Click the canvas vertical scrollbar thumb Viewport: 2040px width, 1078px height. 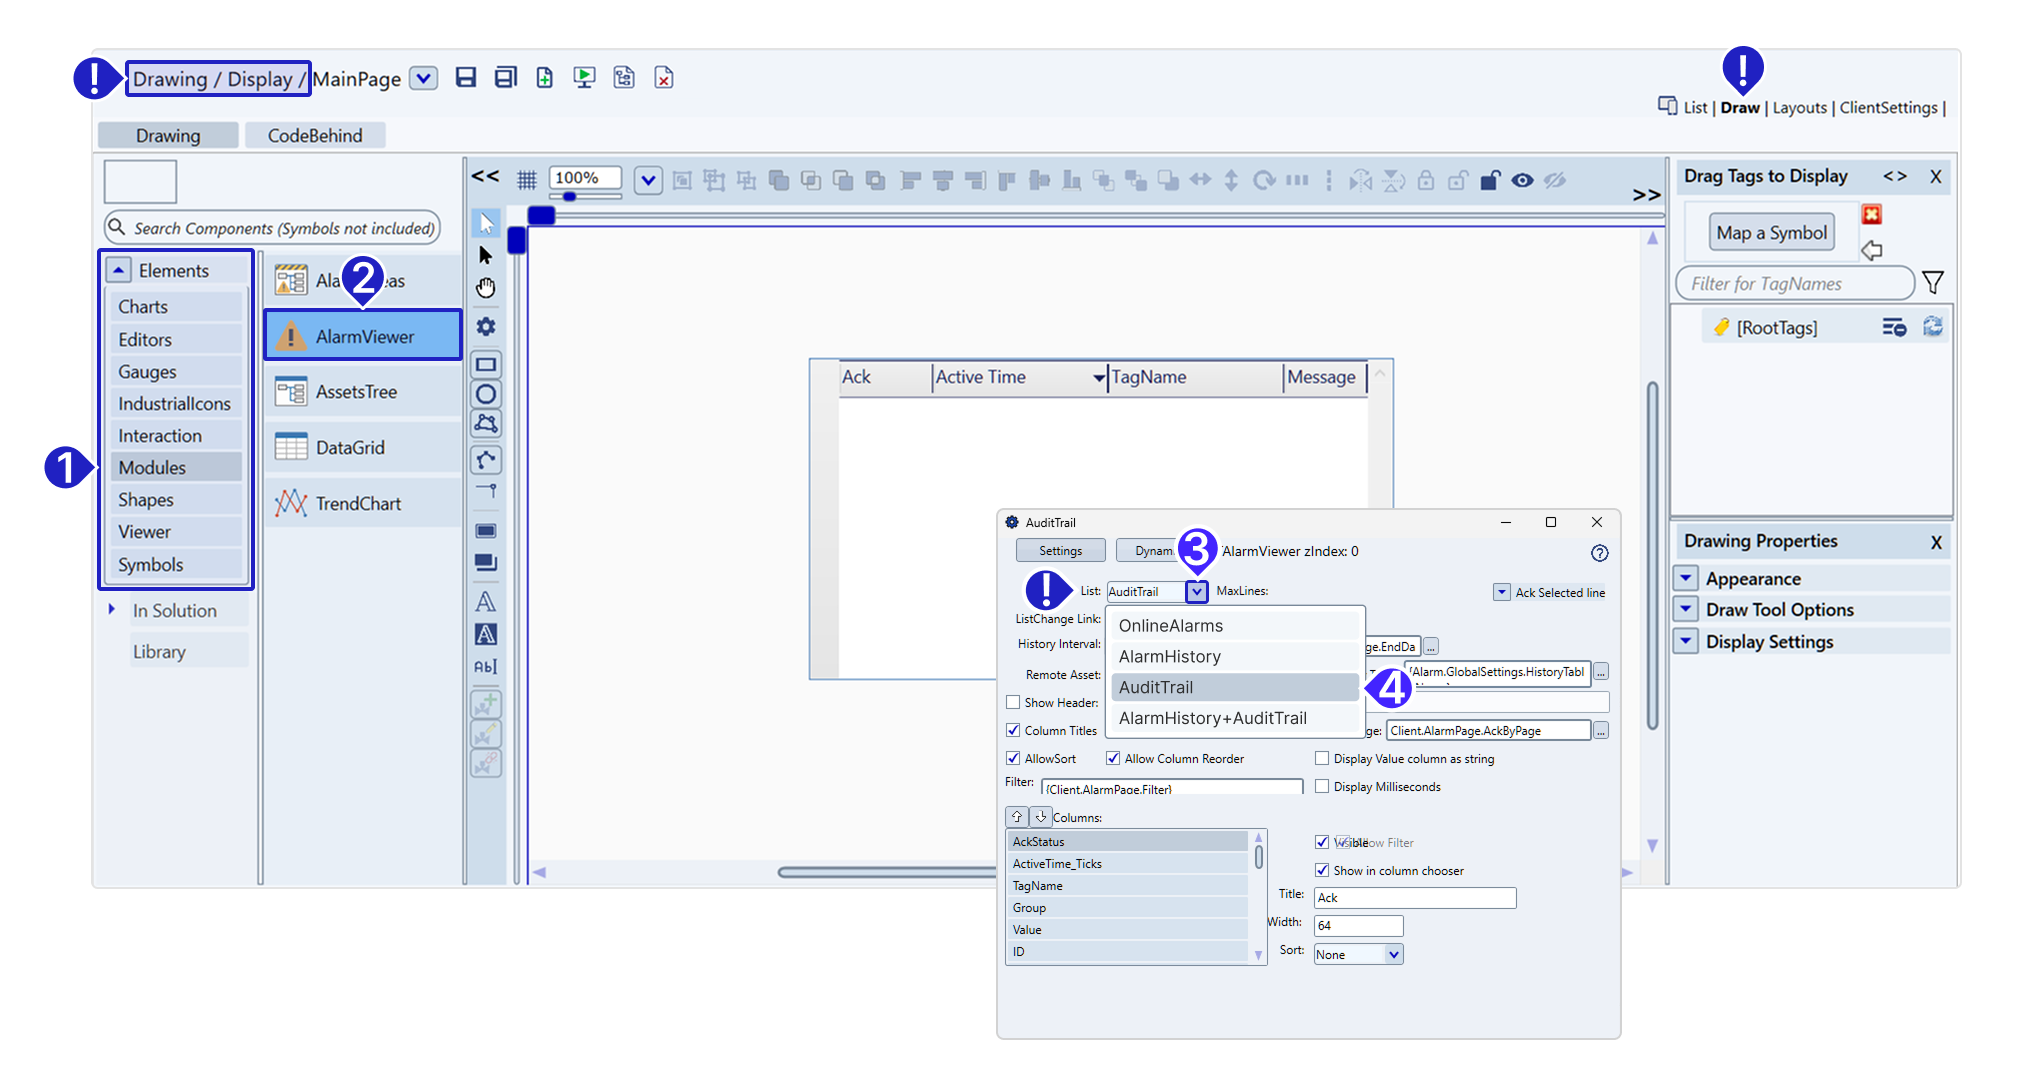pos(1652,555)
